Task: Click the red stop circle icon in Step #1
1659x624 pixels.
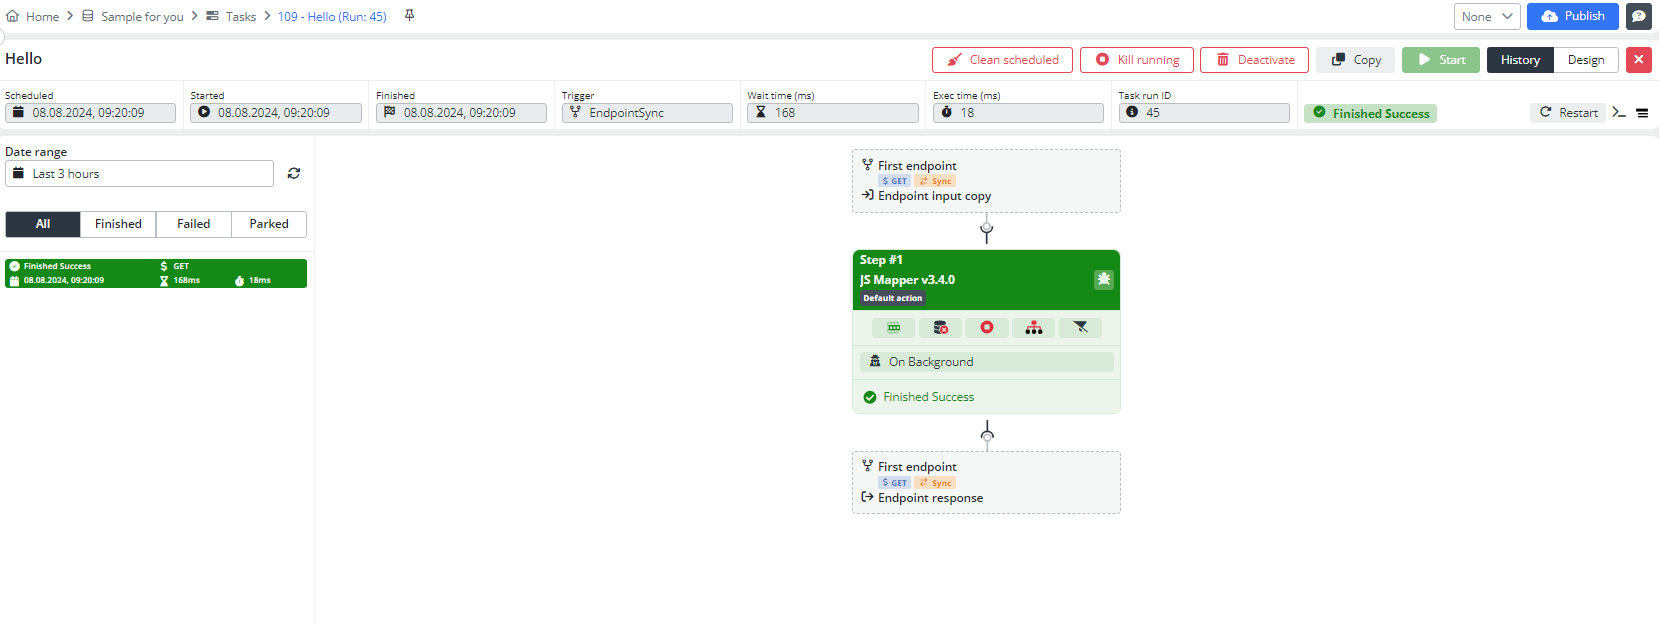Action: (x=987, y=328)
